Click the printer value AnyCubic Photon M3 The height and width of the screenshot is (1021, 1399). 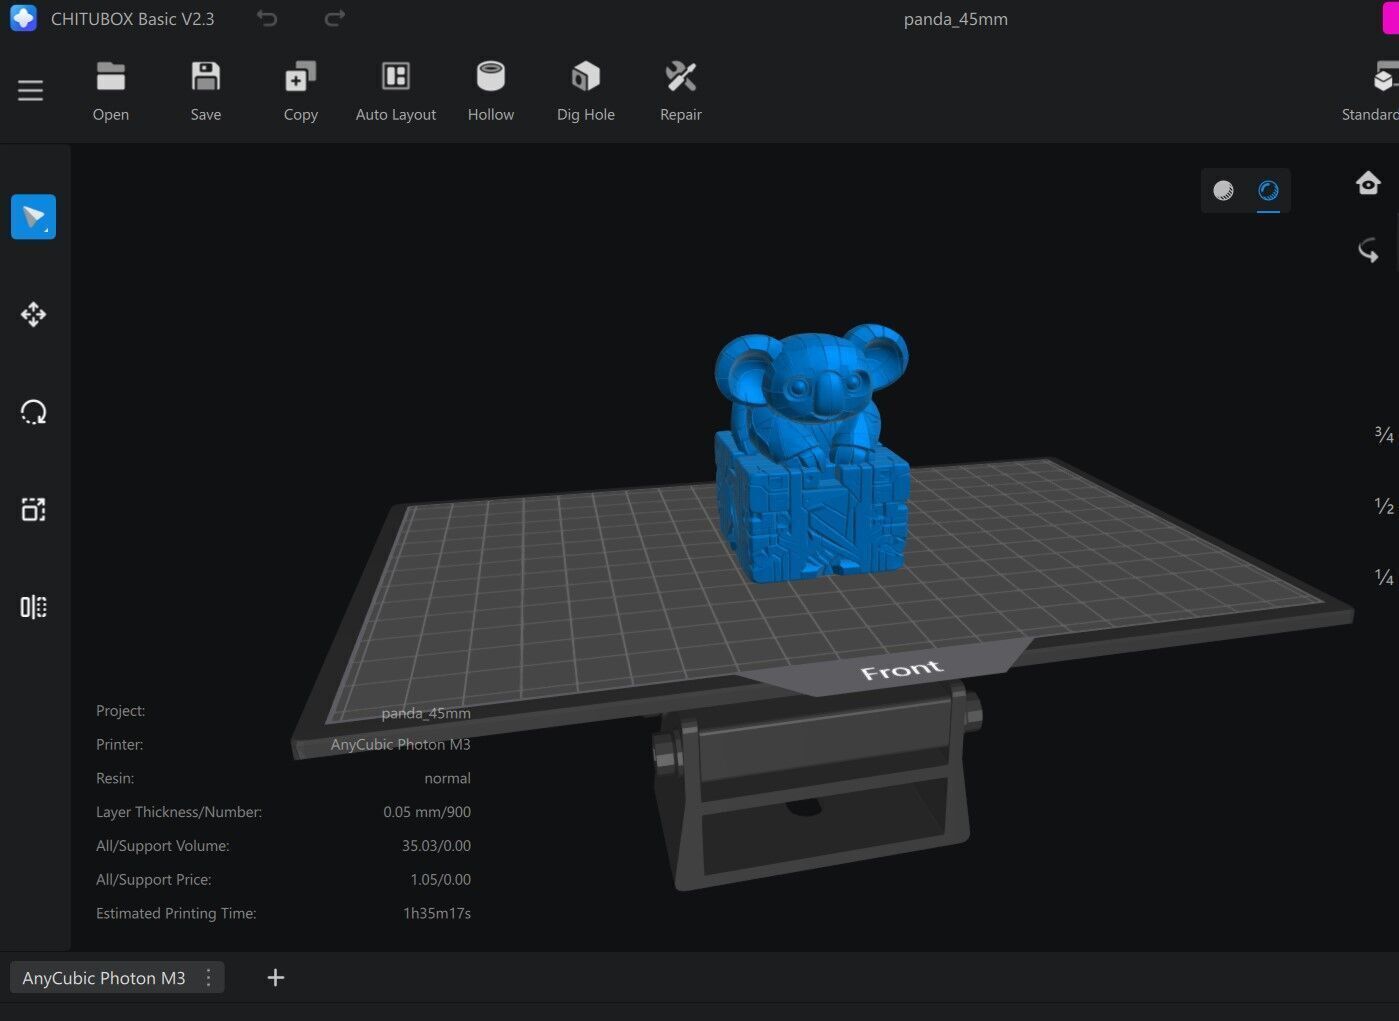400,744
